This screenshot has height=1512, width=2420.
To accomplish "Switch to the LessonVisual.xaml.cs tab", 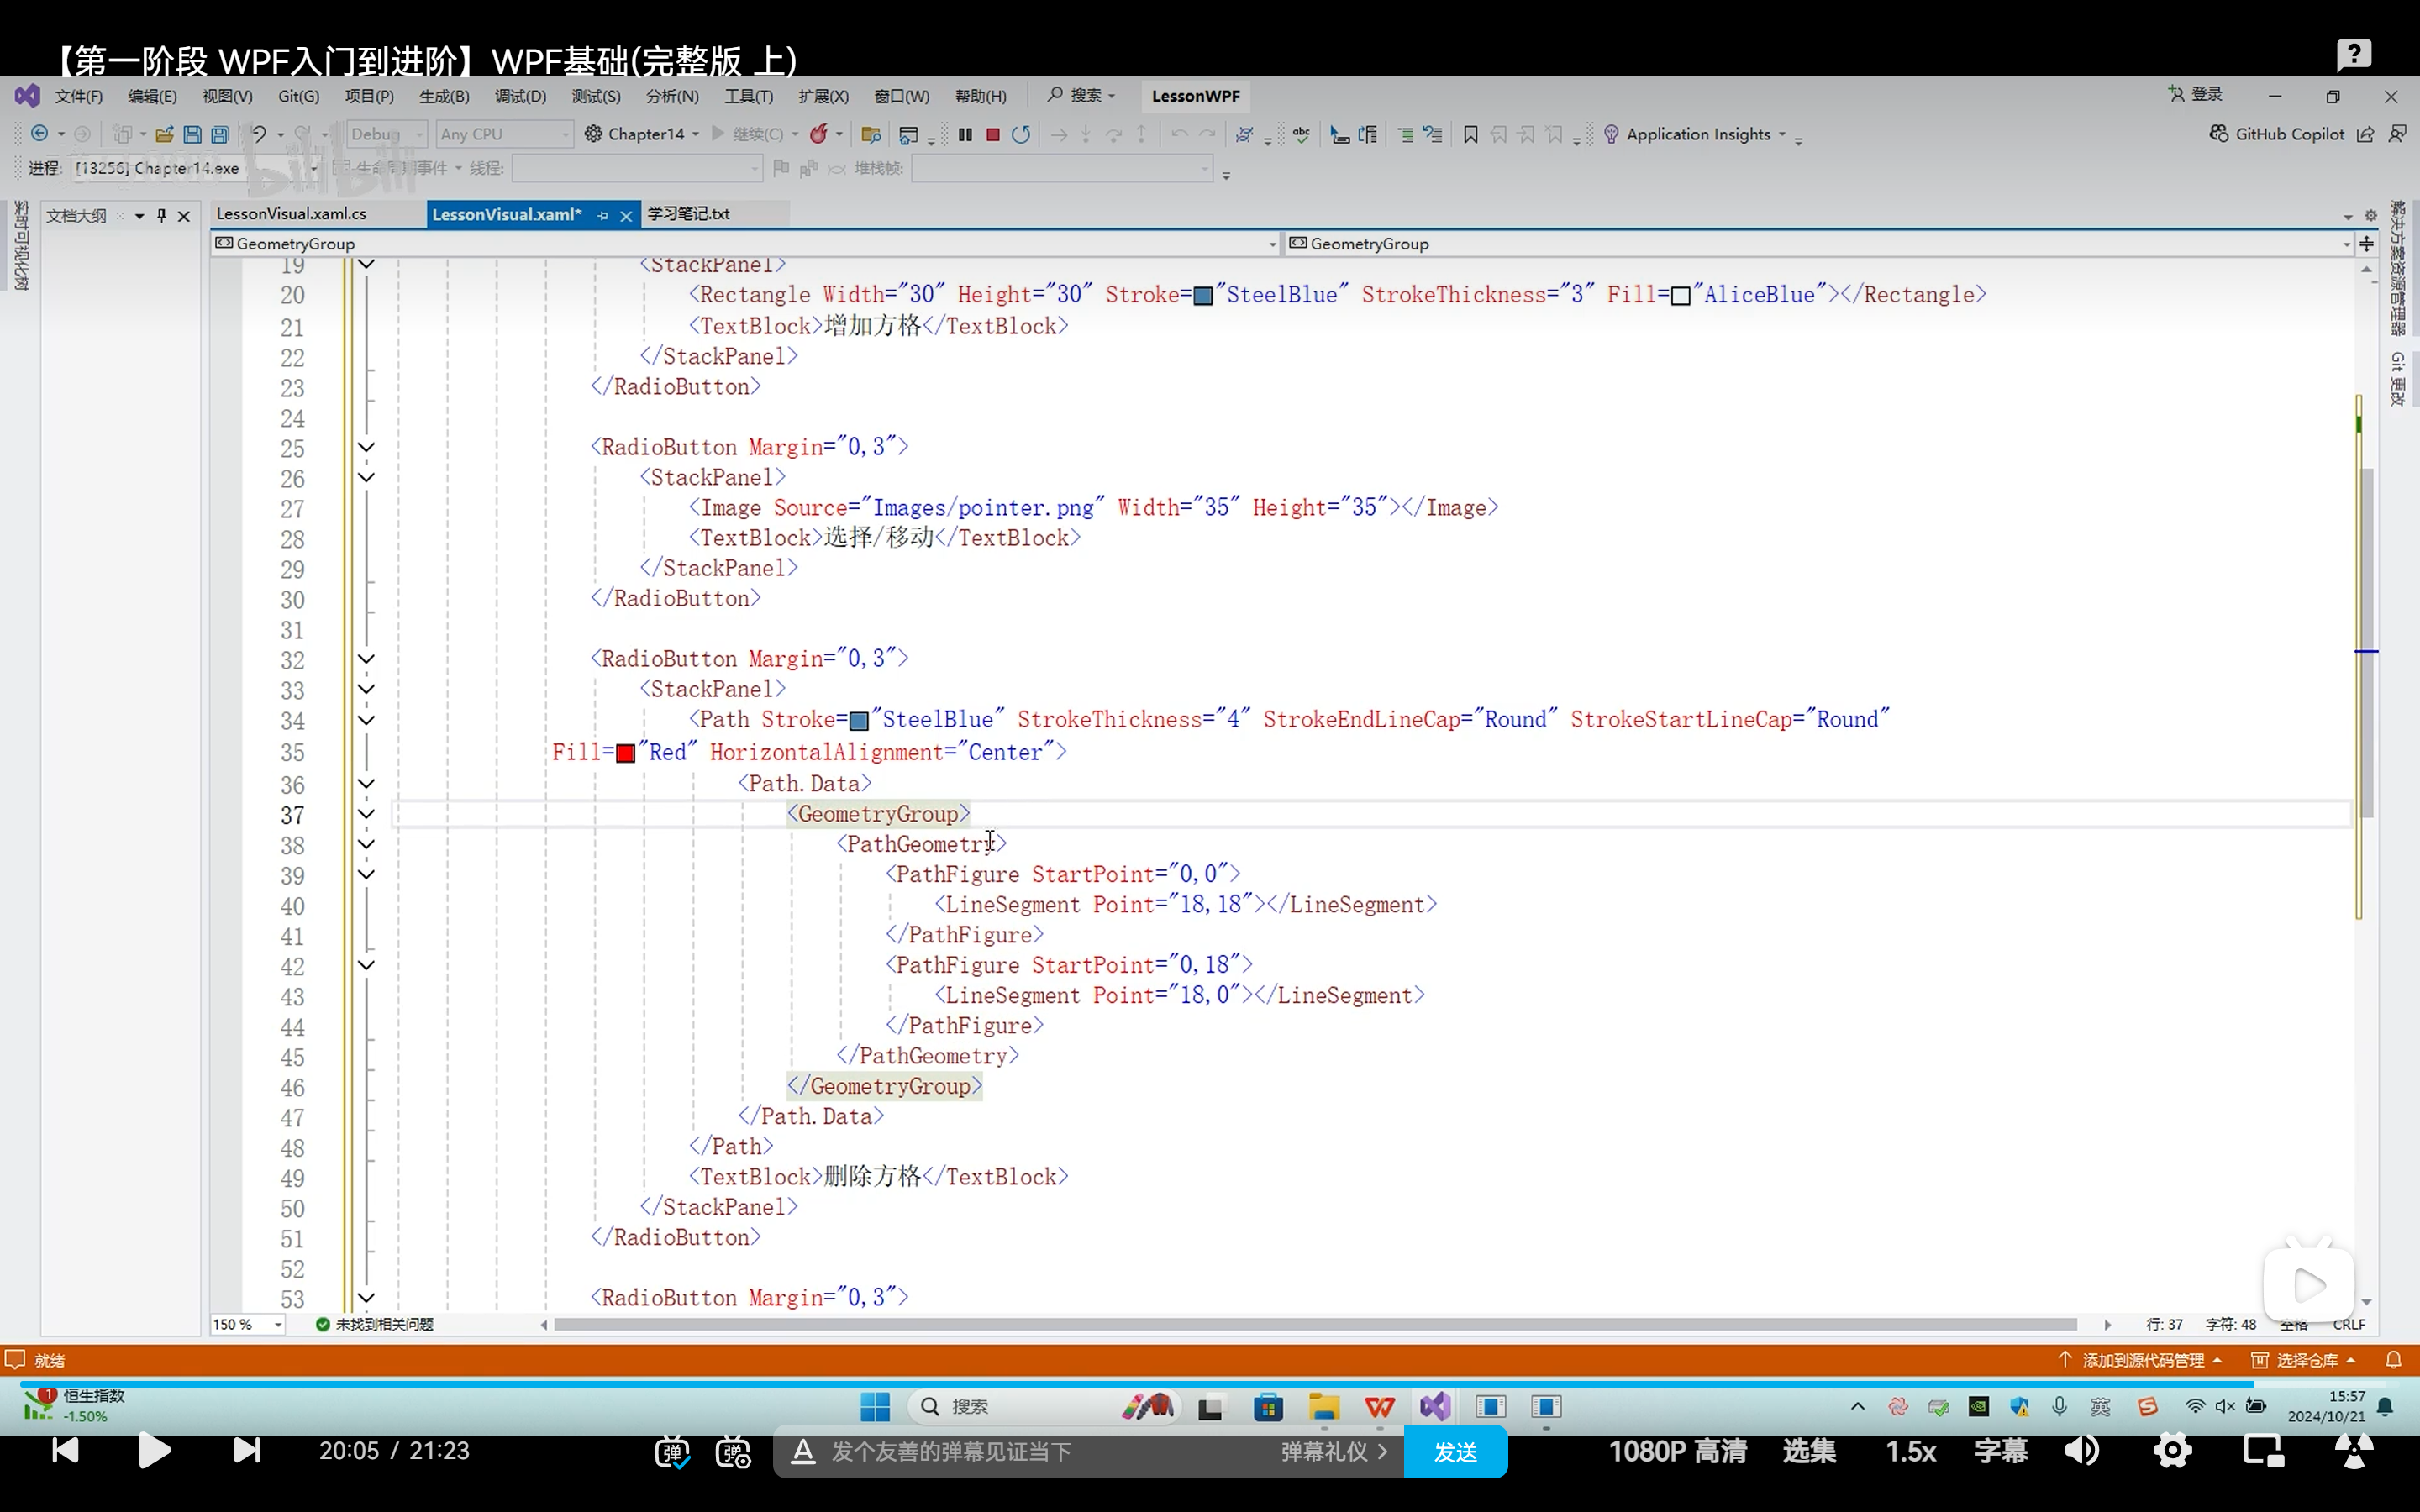I will pos(291,214).
